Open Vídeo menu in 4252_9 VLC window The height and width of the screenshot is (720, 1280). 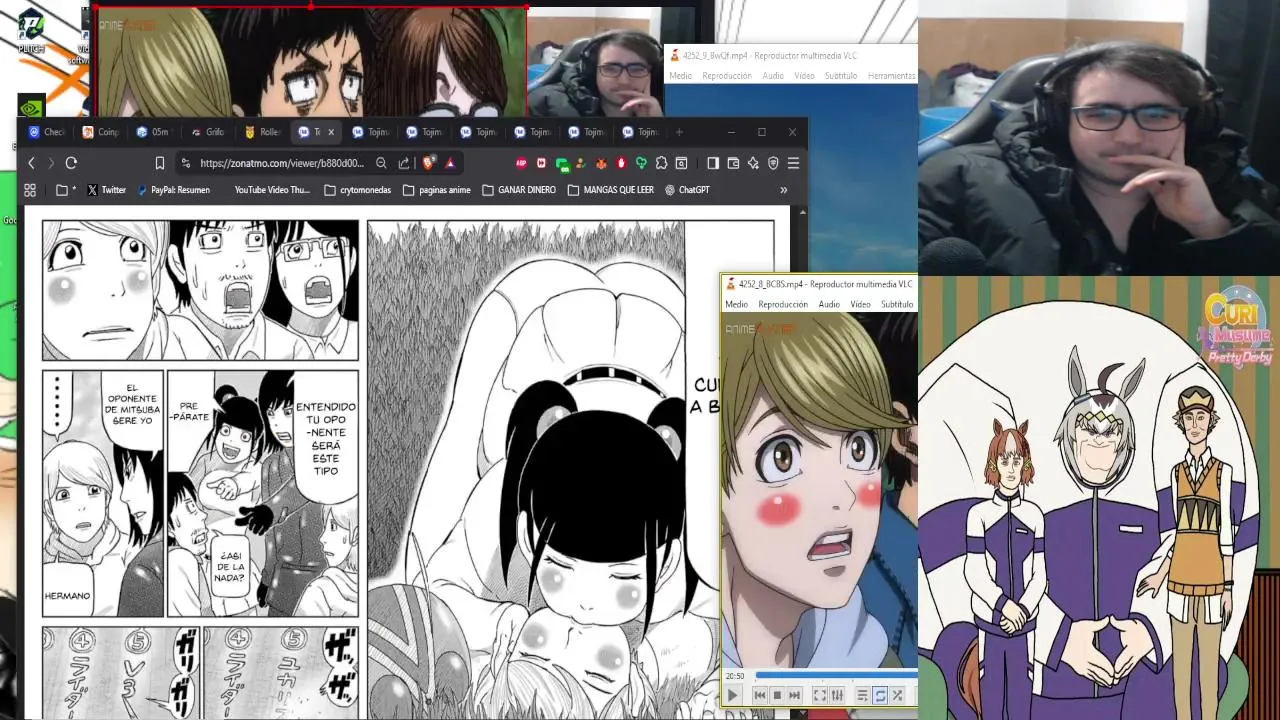(804, 76)
